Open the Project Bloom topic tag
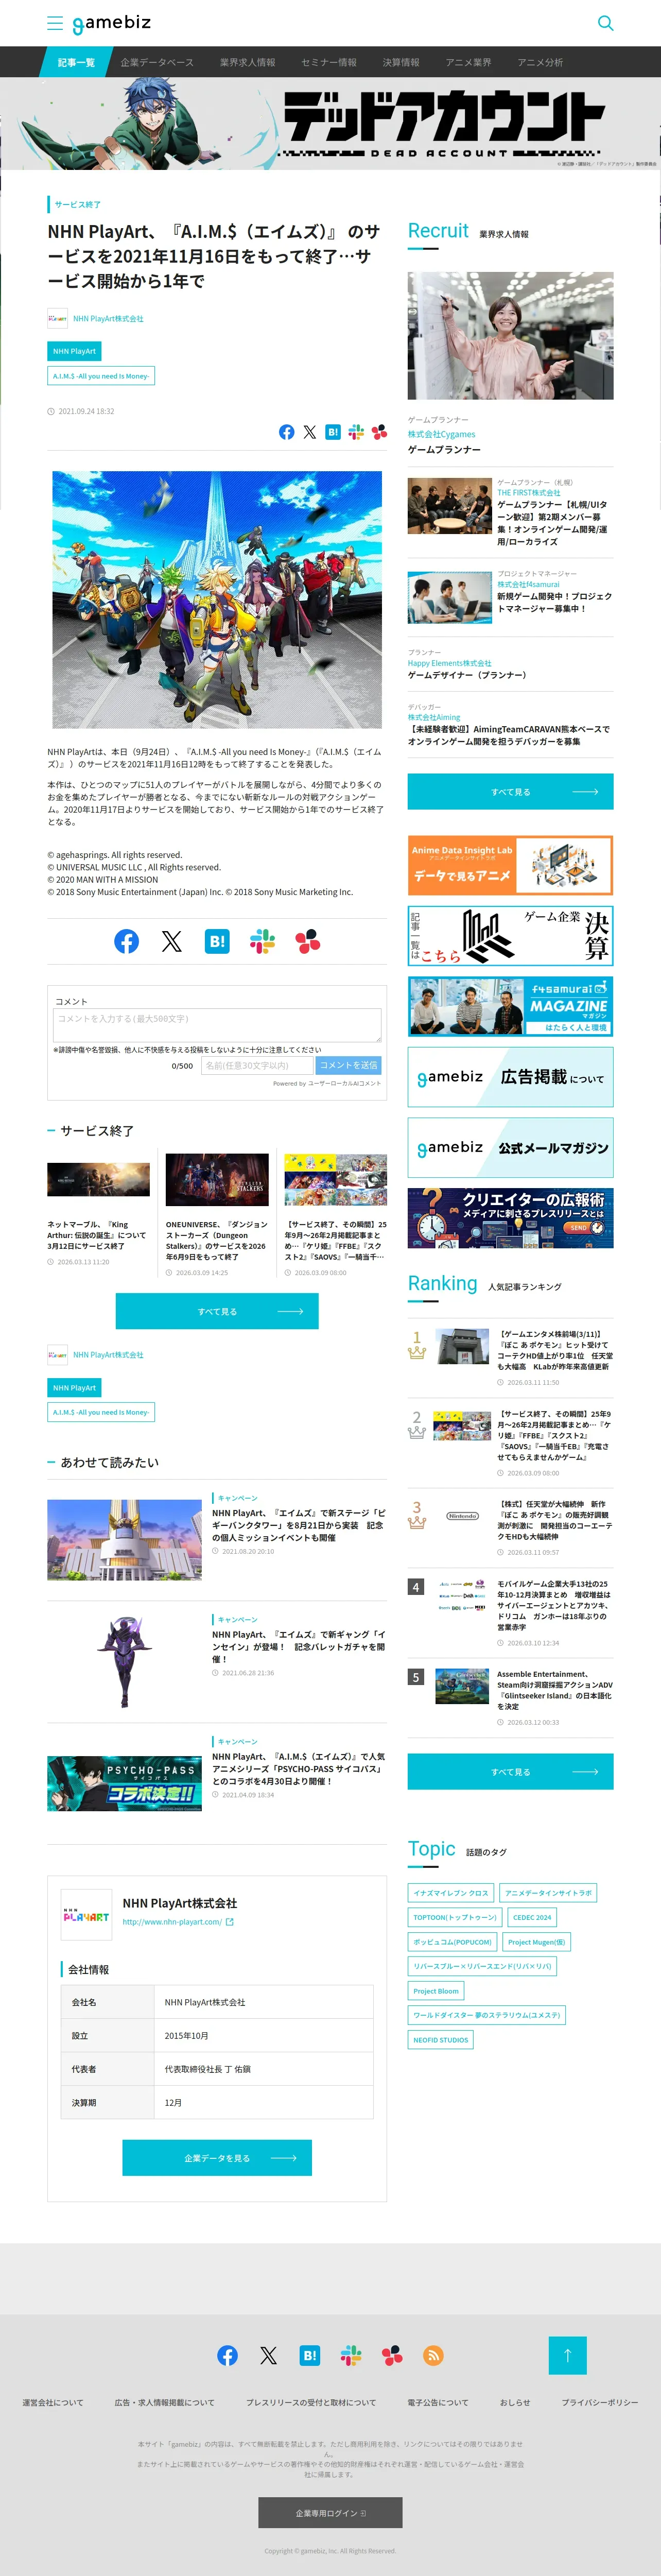Viewport: 661px width, 2576px height. click(x=436, y=1991)
